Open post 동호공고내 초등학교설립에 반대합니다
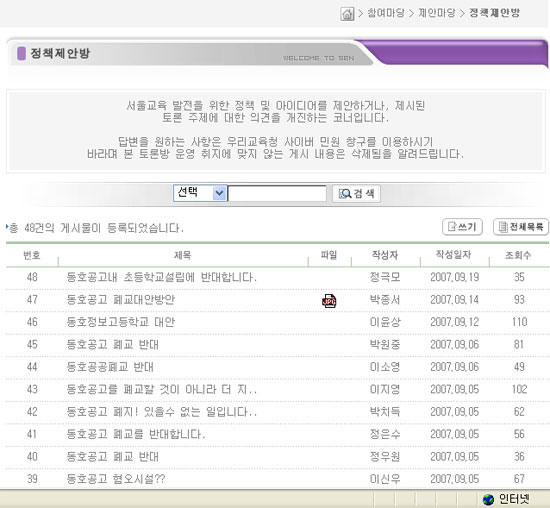 (x=162, y=278)
